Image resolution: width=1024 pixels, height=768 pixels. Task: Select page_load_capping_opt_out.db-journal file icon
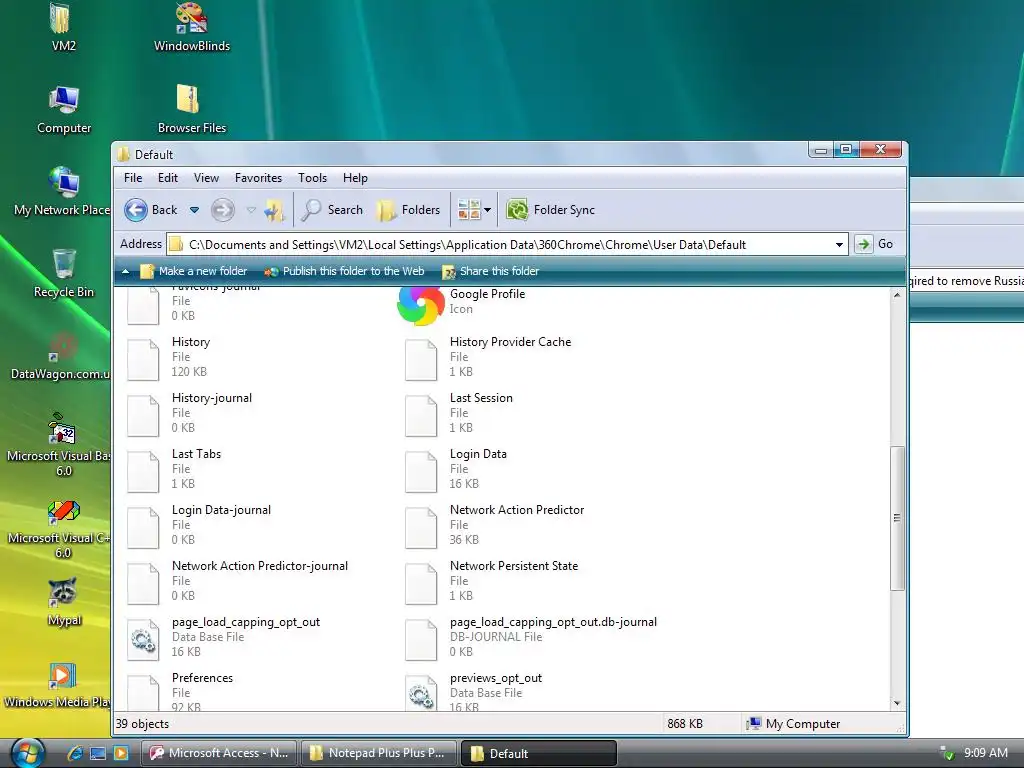[421, 640]
